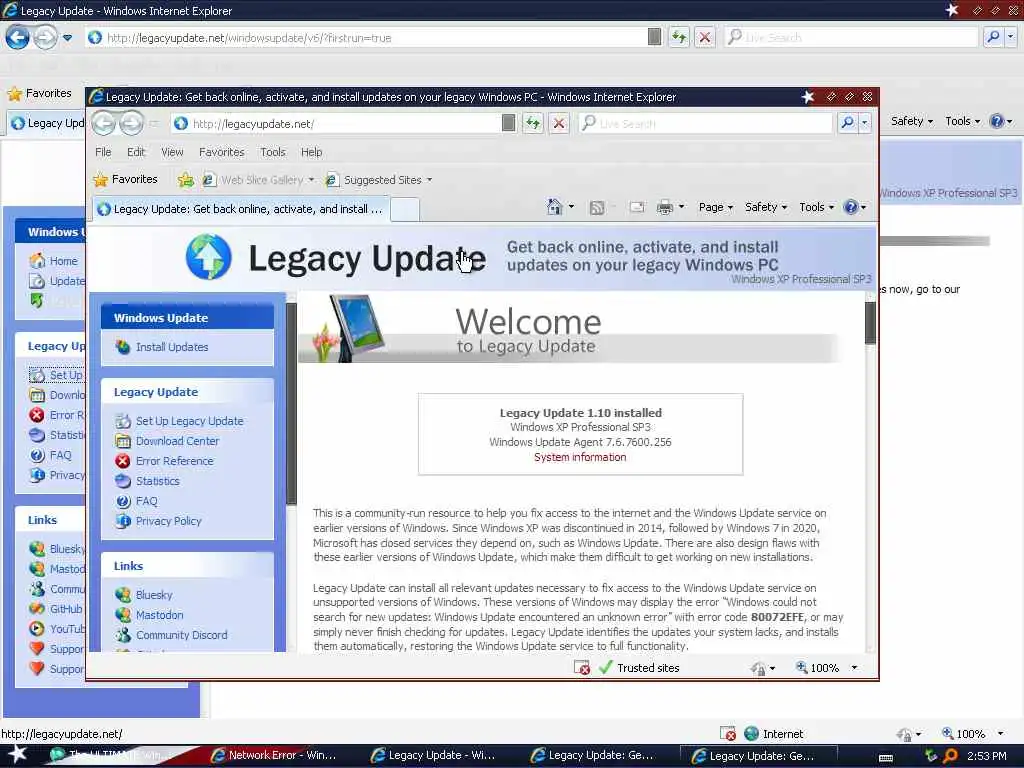Image resolution: width=1024 pixels, height=768 pixels.
Task: Click the System information link
Action: pyautogui.click(x=580, y=457)
